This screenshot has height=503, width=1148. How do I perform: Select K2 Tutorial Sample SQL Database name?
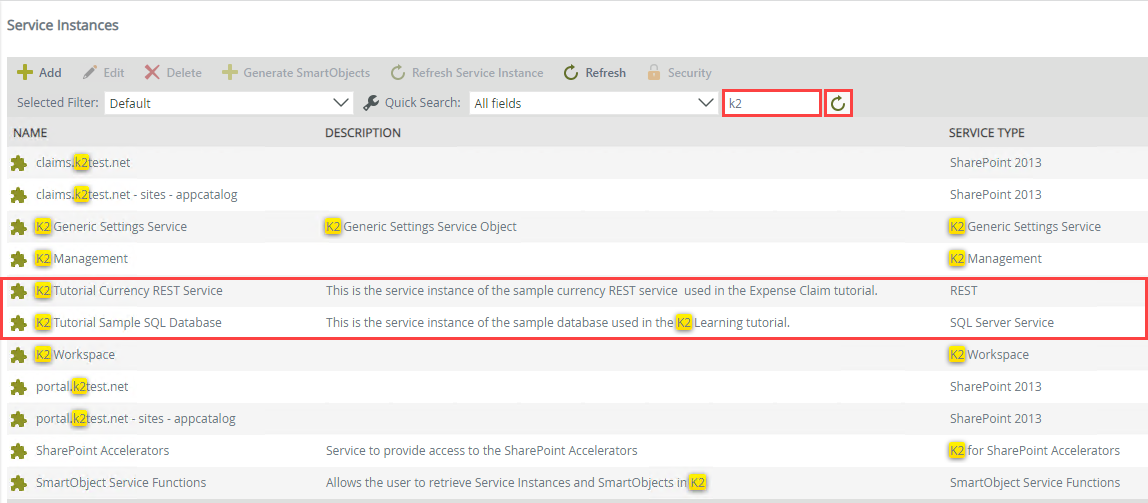point(128,323)
